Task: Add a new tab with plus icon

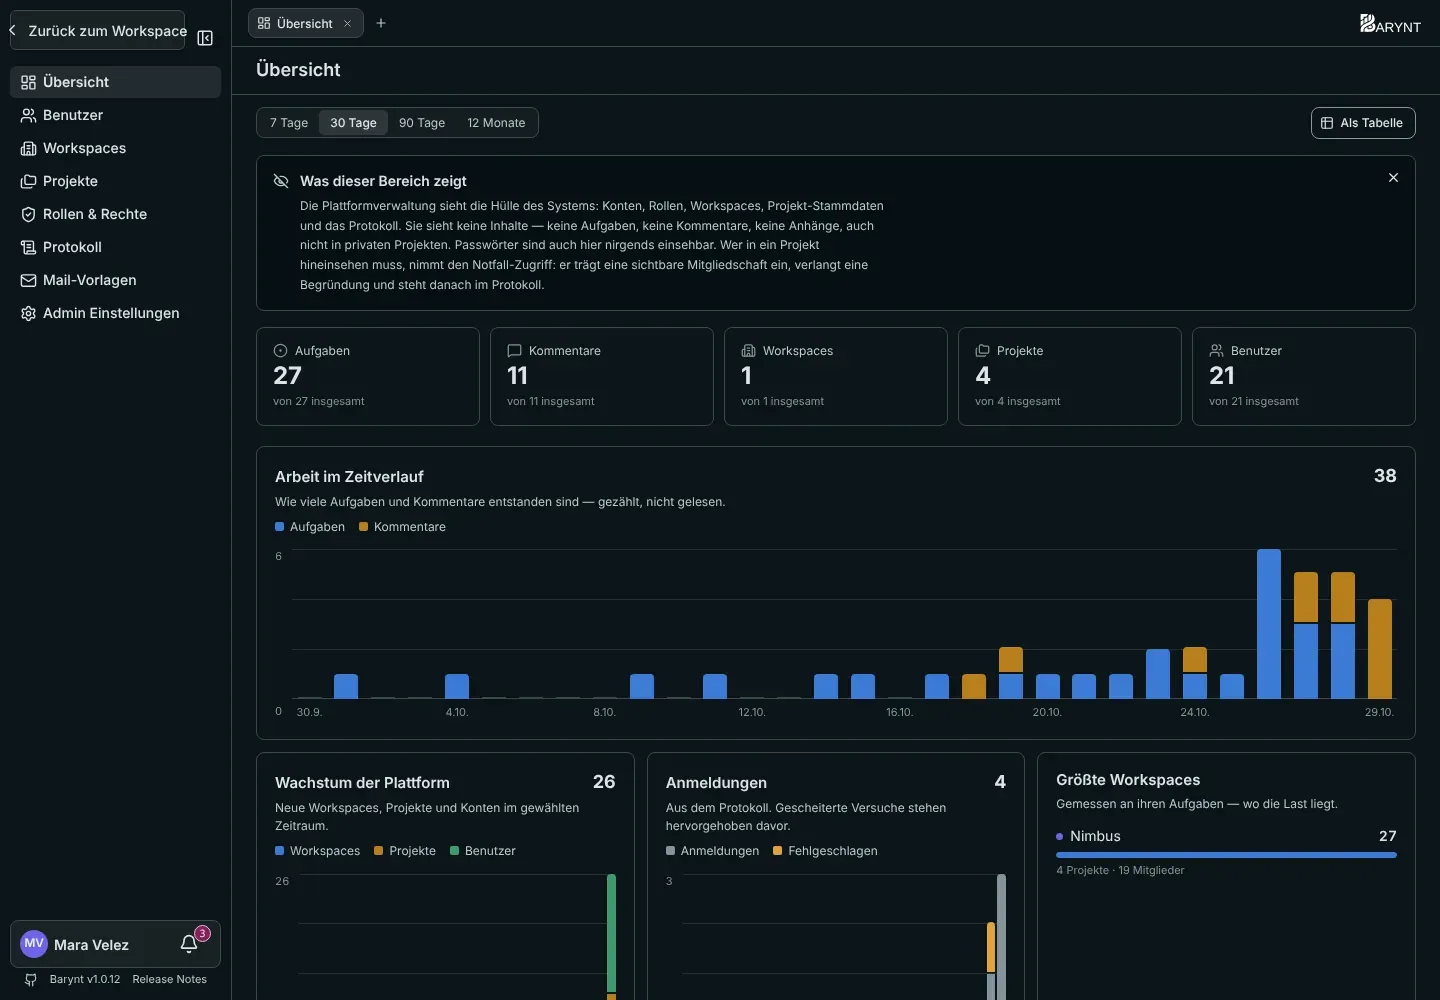Action: (x=381, y=23)
